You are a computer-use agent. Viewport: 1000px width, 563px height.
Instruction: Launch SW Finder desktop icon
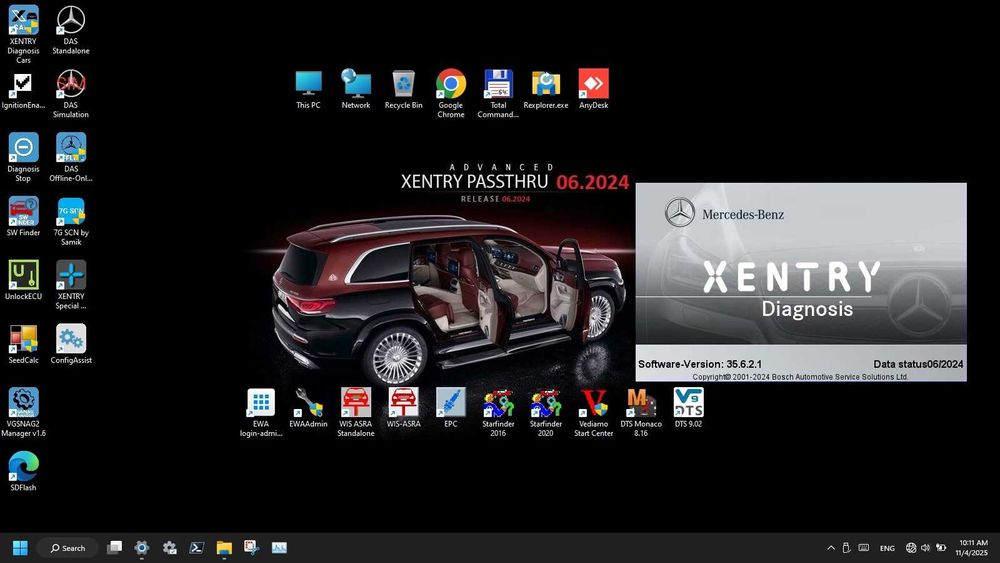pyautogui.click(x=23, y=217)
